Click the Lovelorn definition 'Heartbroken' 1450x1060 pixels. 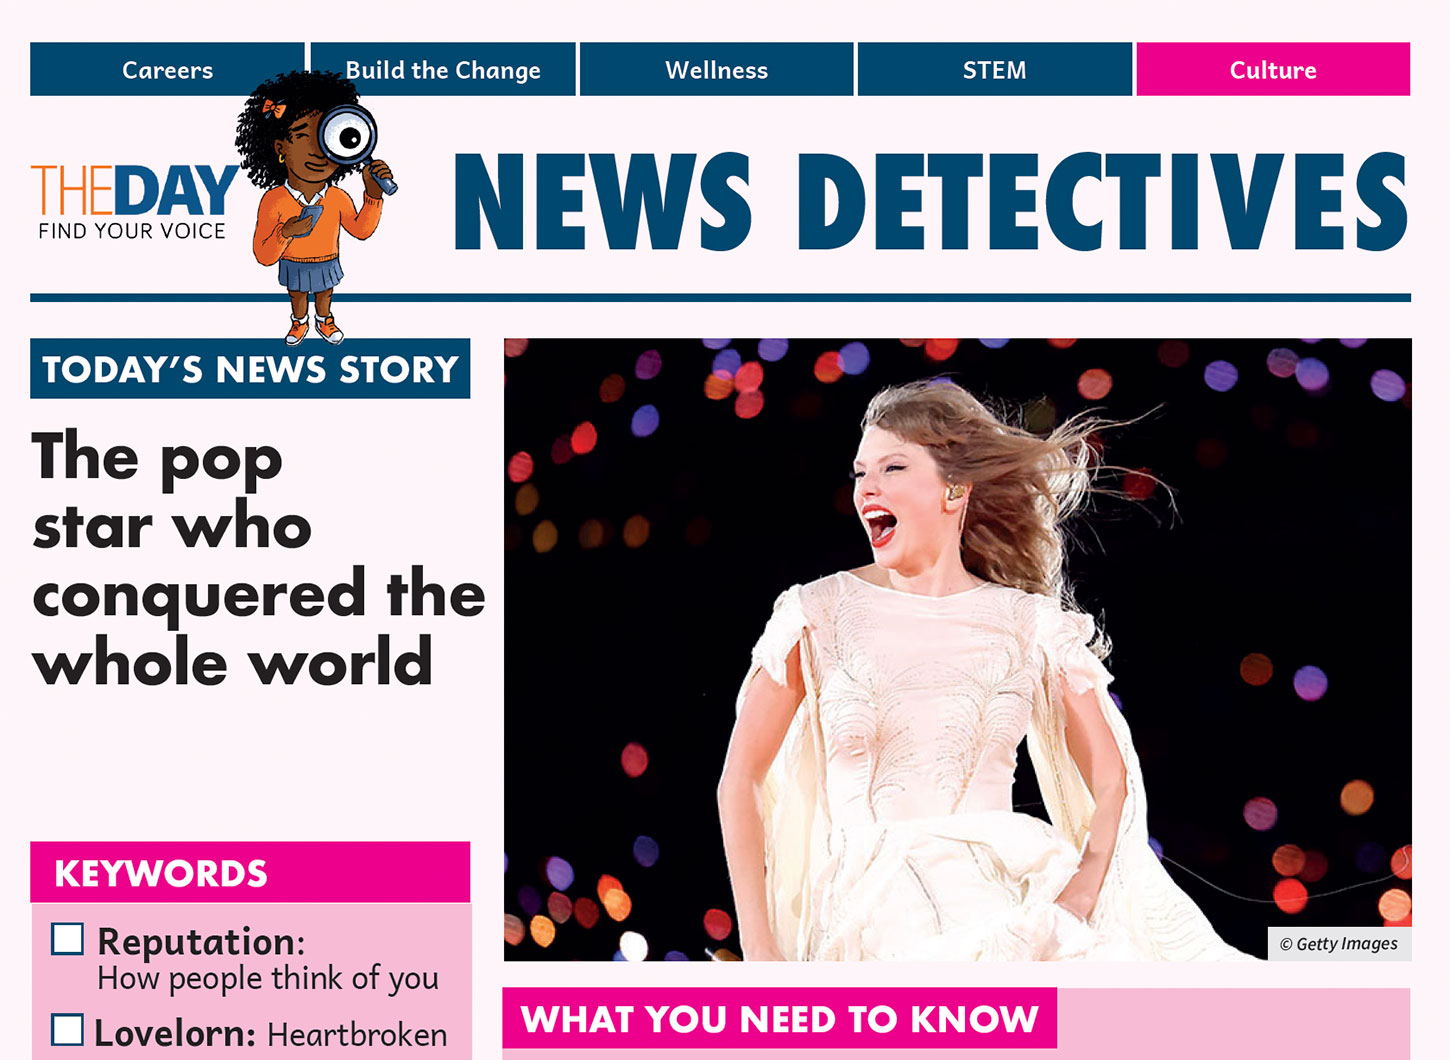[x=357, y=1034]
